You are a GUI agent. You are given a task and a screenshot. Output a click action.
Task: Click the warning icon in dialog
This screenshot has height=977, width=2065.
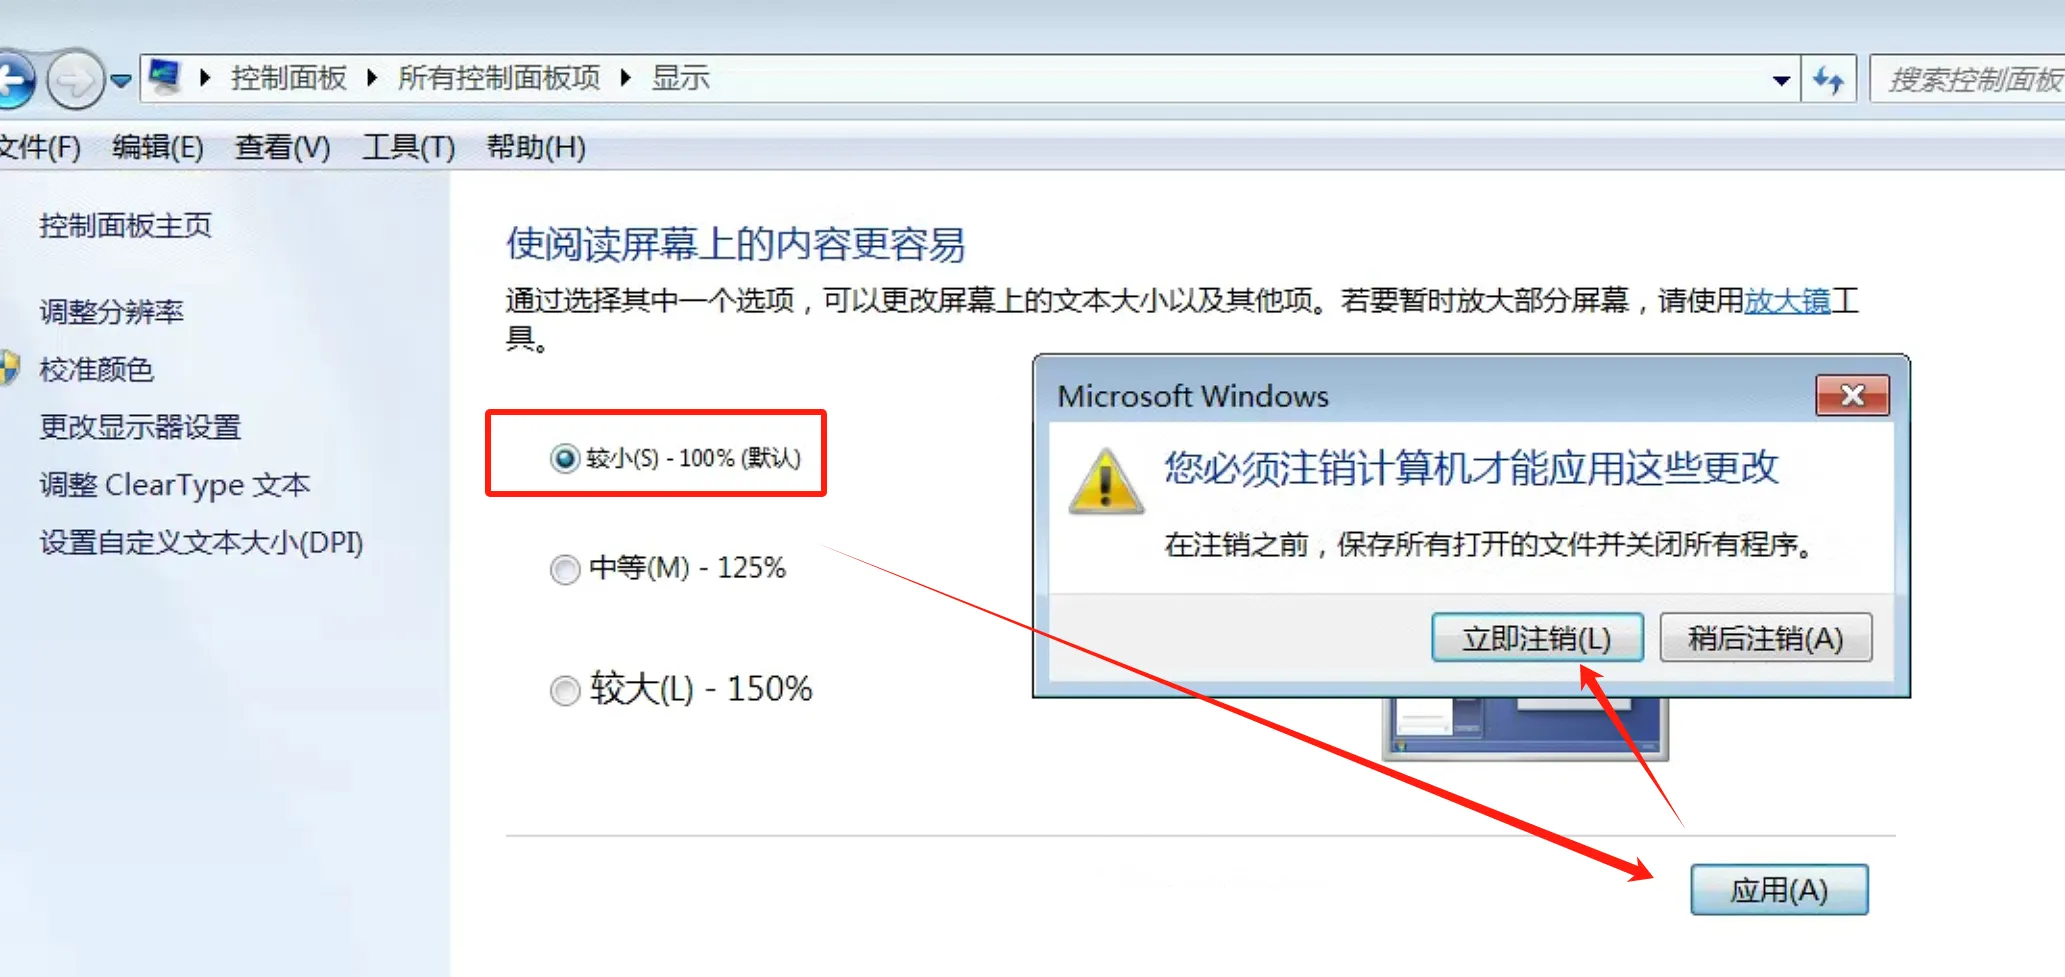[1106, 482]
